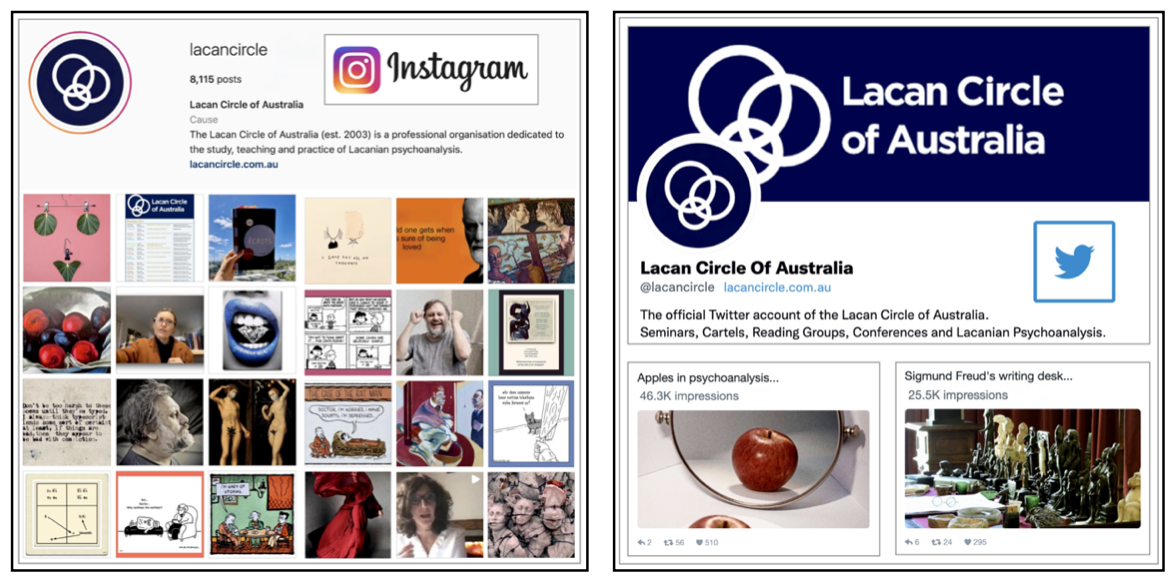
Task: Open lacancircle.com.au link on Instagram bio
Action: click(x=234, y=164)
